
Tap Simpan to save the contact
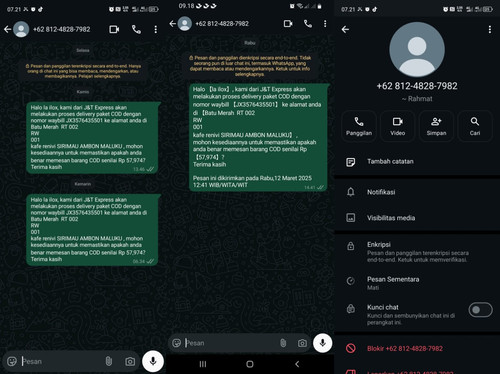click(436, 126)
